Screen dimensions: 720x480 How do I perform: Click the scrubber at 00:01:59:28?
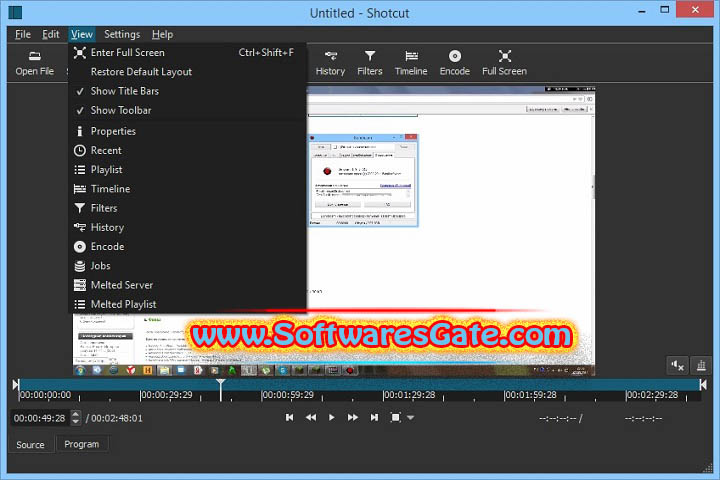(530, 395)
